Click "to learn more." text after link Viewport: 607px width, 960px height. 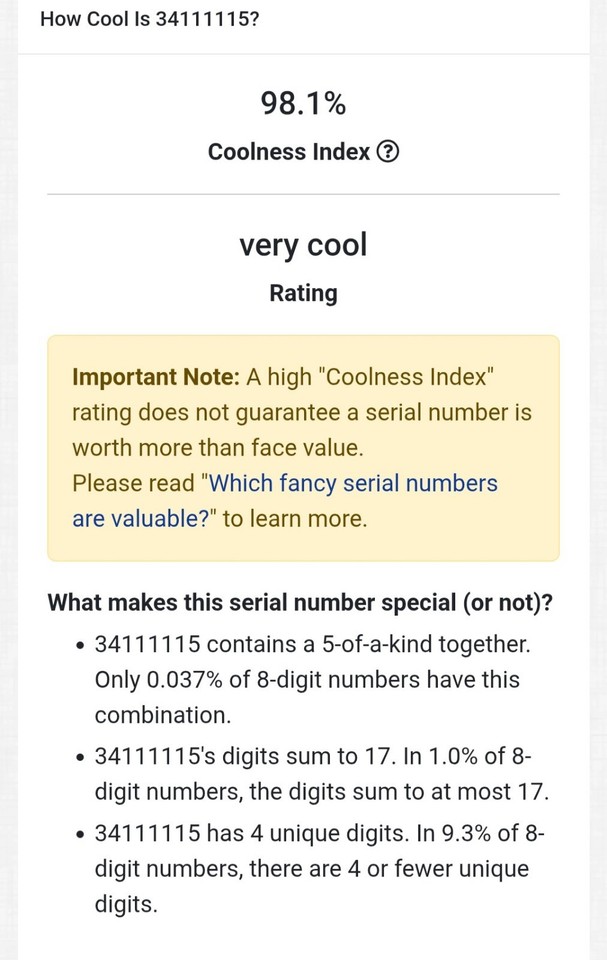pos(295,519)
